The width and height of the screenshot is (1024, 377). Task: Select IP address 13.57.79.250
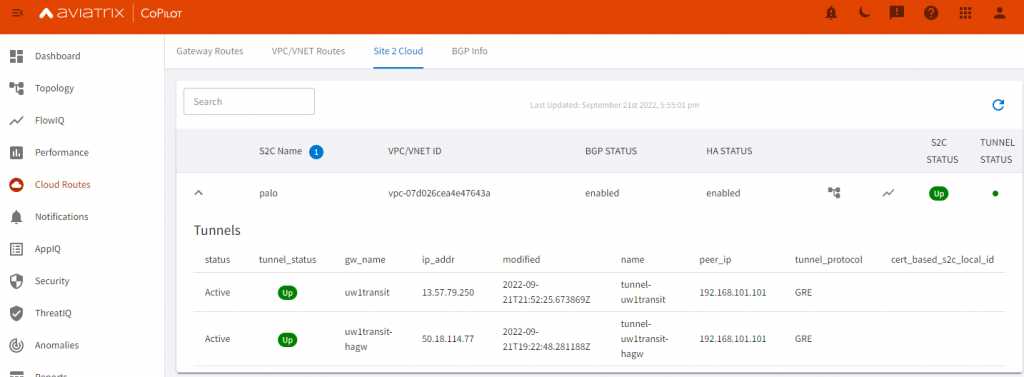(x=448, y=293)
